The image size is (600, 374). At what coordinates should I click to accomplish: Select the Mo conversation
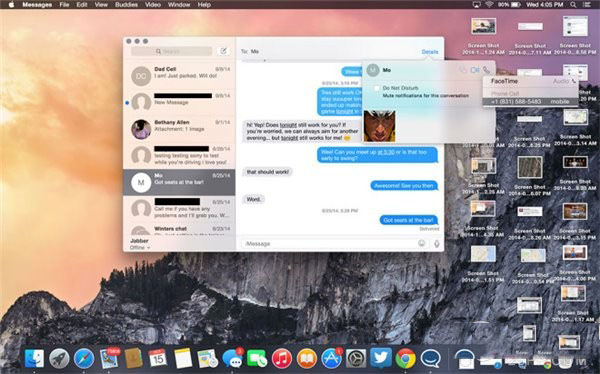[179, 182]
